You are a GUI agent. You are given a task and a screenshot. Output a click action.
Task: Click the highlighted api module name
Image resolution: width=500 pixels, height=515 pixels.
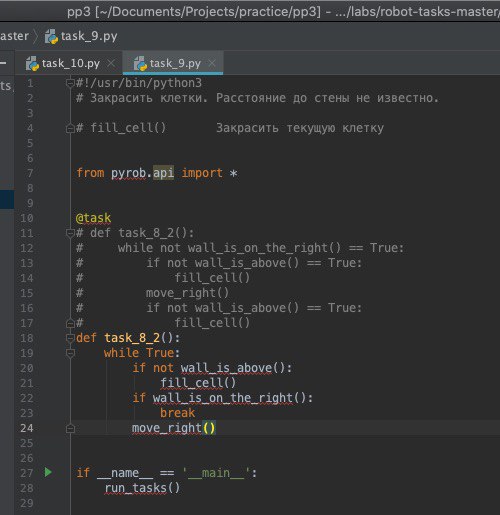point(163,173)
